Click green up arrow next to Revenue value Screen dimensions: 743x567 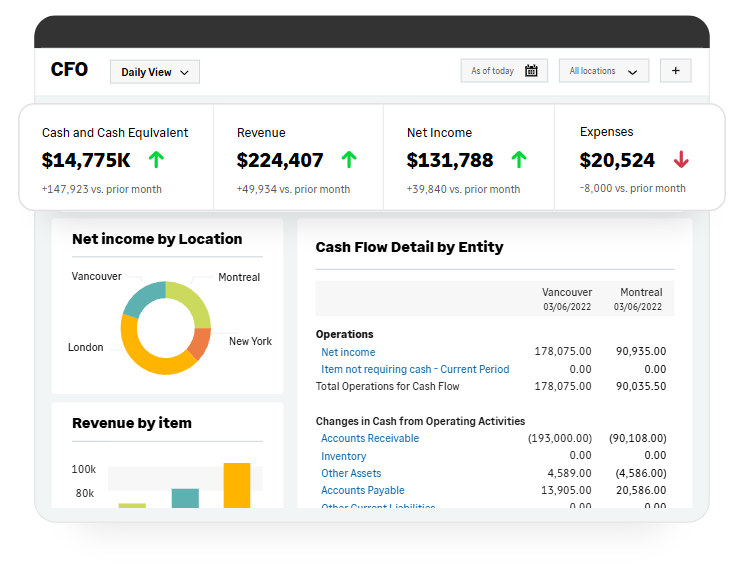349,160
